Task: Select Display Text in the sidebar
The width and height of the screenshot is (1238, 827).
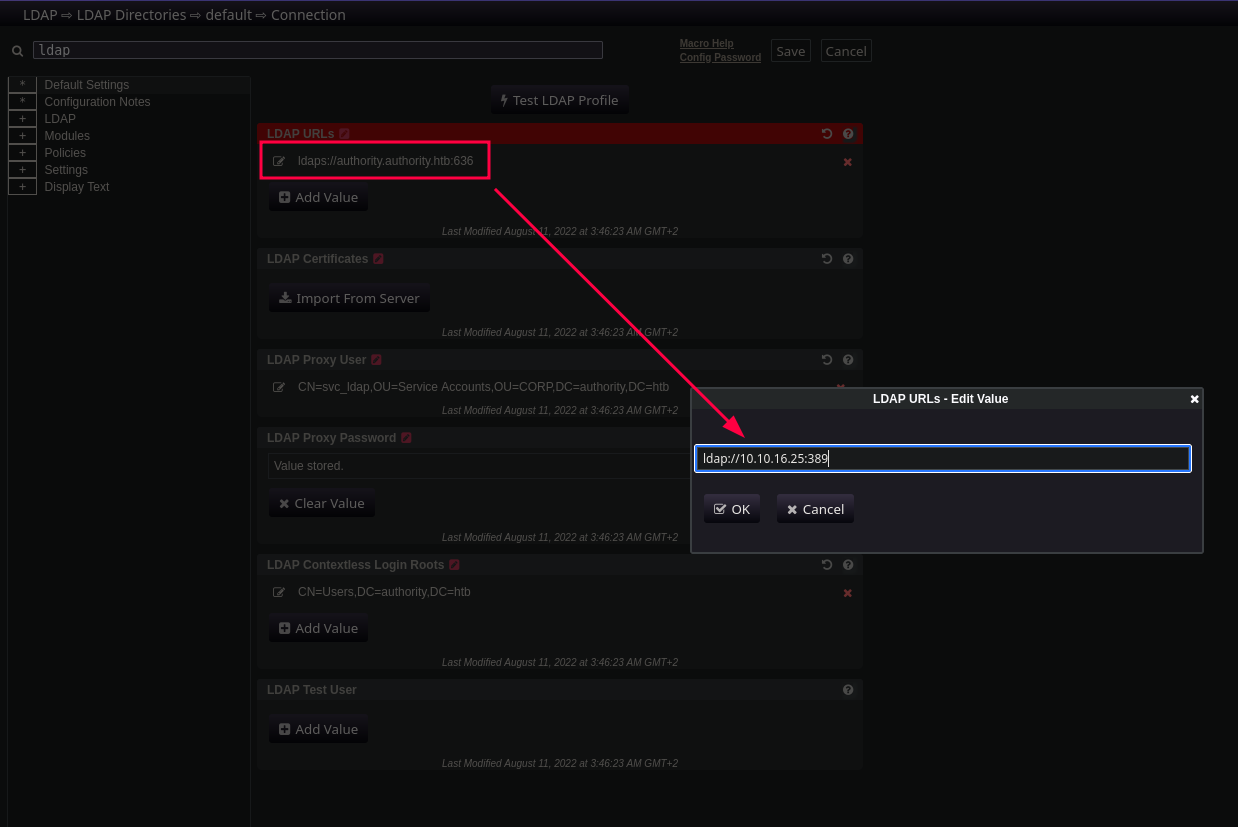Action: pyautogui.click(x=76, y=187)
